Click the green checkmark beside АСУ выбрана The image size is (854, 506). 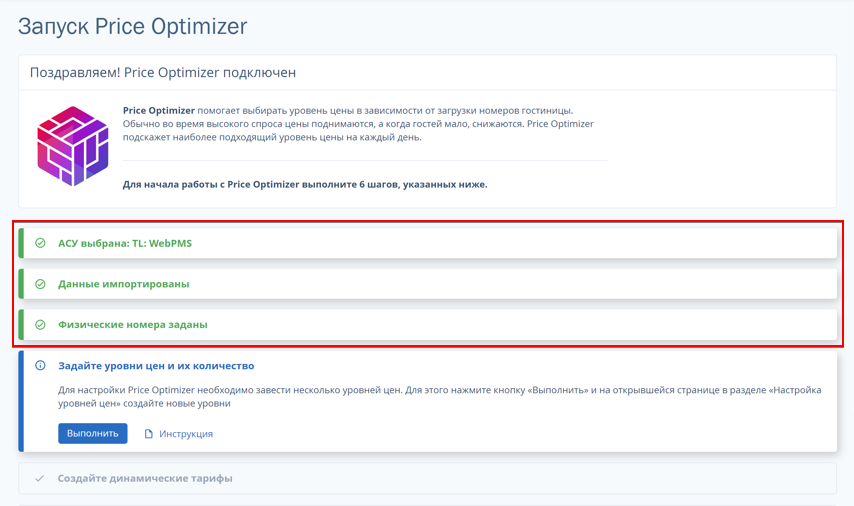[40, 243]
